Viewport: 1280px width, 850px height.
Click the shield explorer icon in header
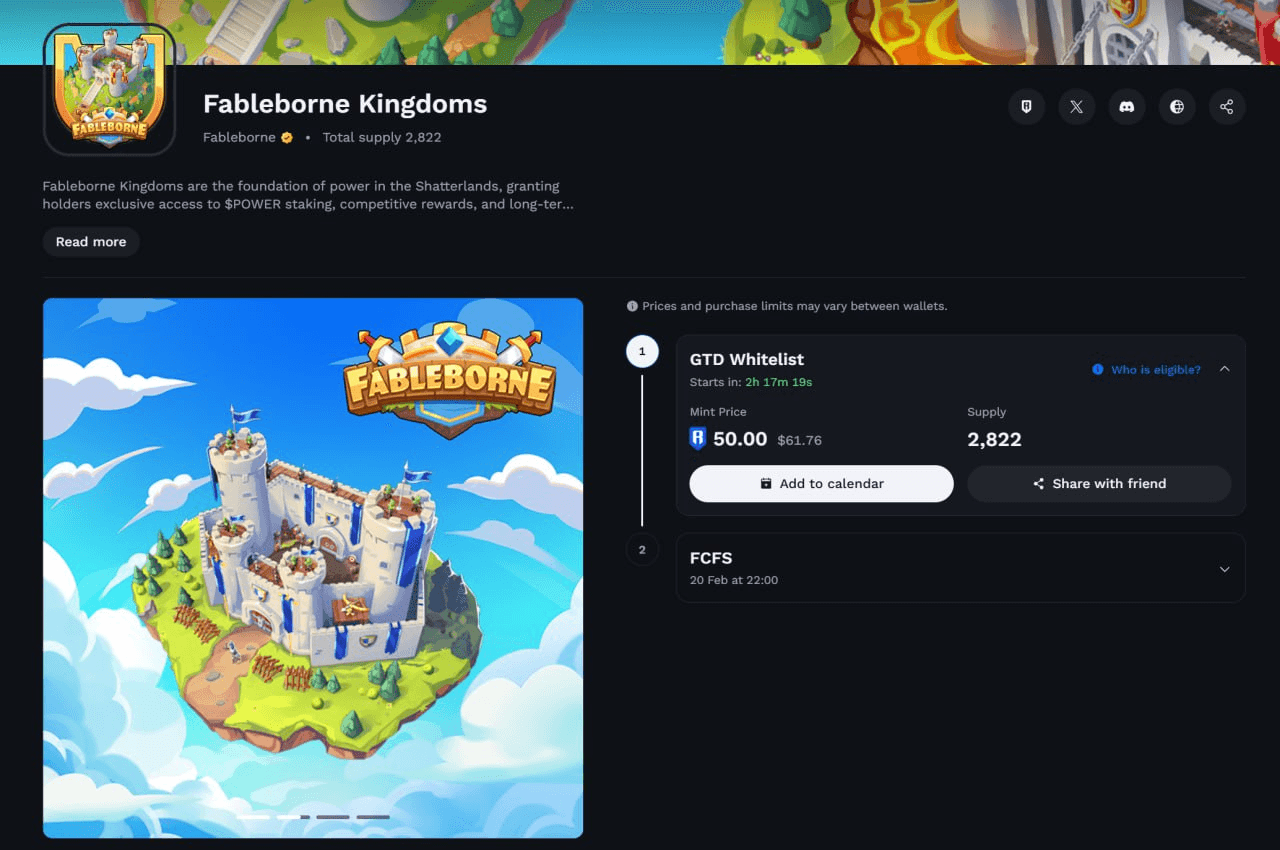pos(1026,106)
